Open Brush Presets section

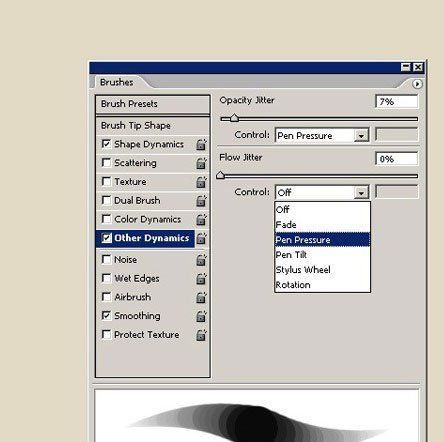pyautogui.click(x=153, y=104)
